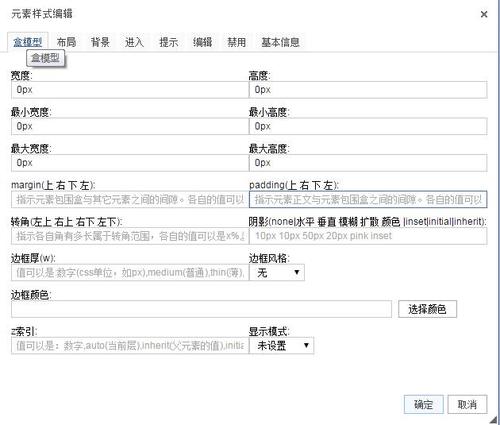Click the resize grip icon at dialog corner
This screenshot has height=425, width=500.
coord(494,420)
